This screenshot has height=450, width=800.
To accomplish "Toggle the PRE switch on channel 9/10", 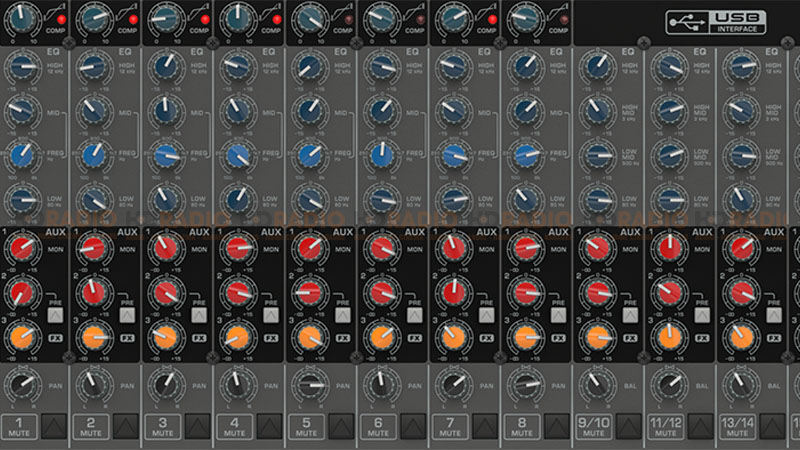I will 631,315.
